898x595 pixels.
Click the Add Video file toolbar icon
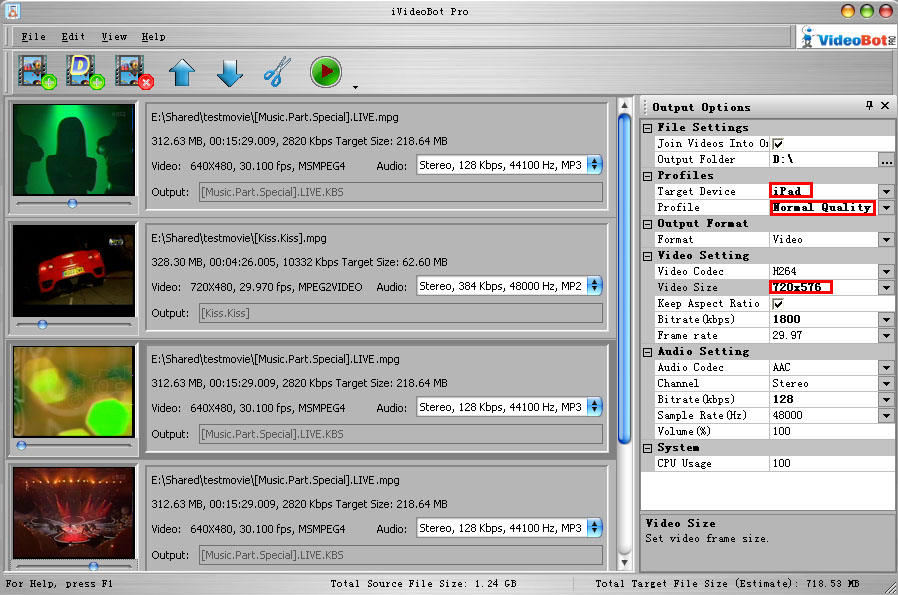[37, 72]
